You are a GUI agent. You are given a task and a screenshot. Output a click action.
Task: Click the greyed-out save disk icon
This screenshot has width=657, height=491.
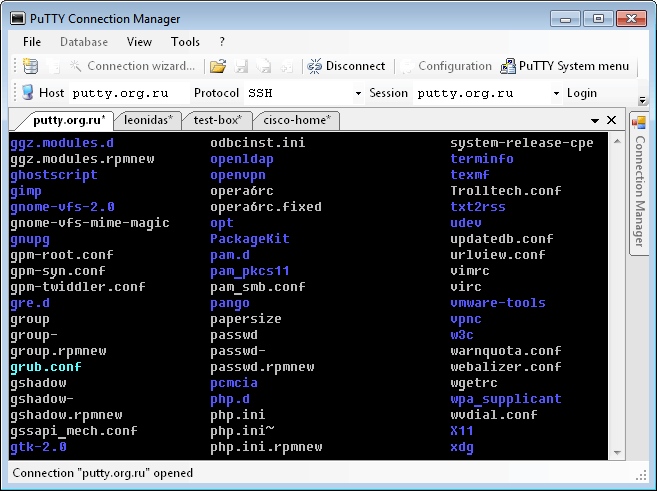[241, 66]
